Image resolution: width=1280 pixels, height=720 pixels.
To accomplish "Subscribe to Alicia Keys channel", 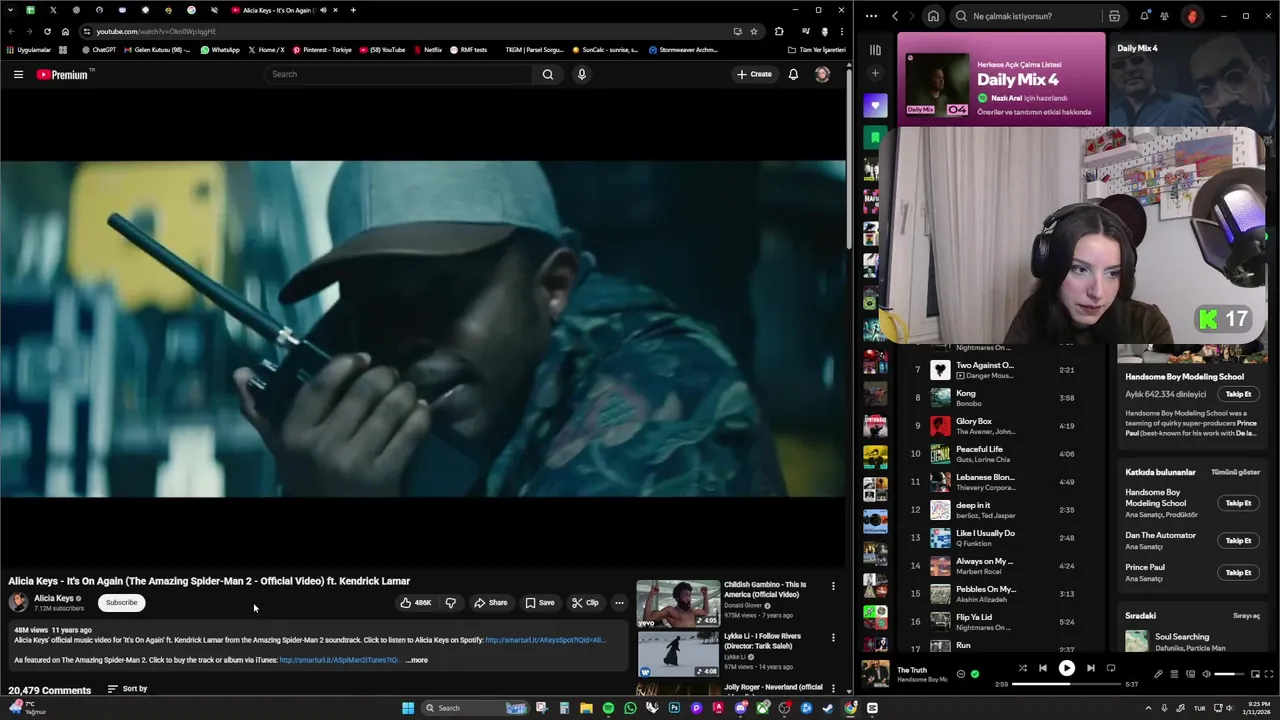I will click(x=122, y=603).
